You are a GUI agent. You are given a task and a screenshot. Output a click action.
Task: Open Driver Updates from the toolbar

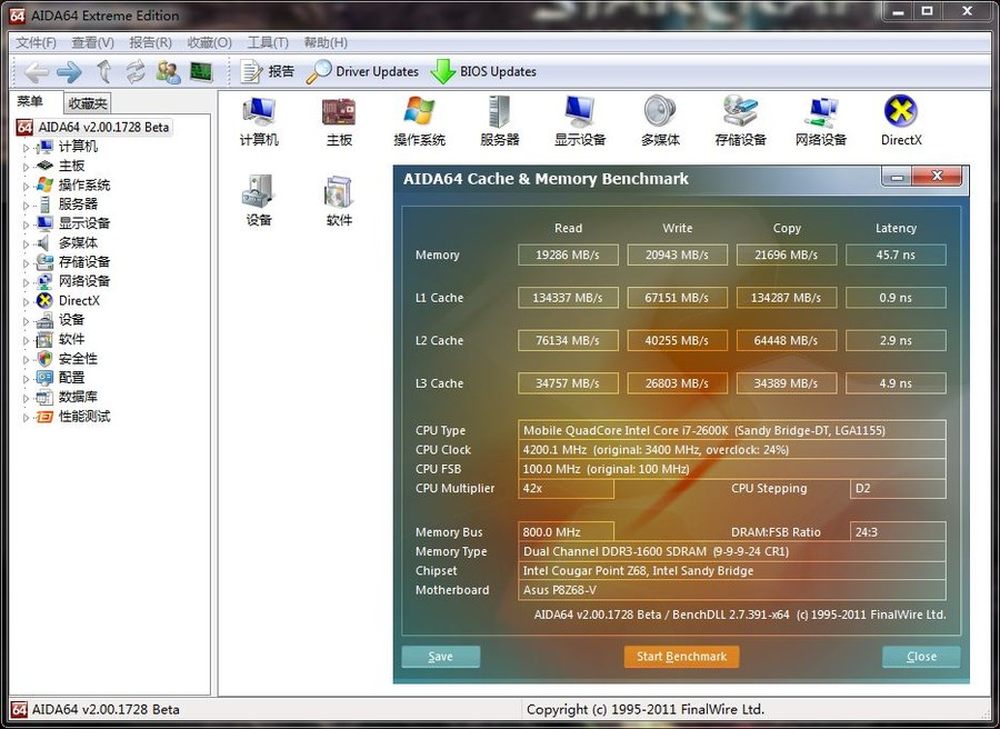362,71
